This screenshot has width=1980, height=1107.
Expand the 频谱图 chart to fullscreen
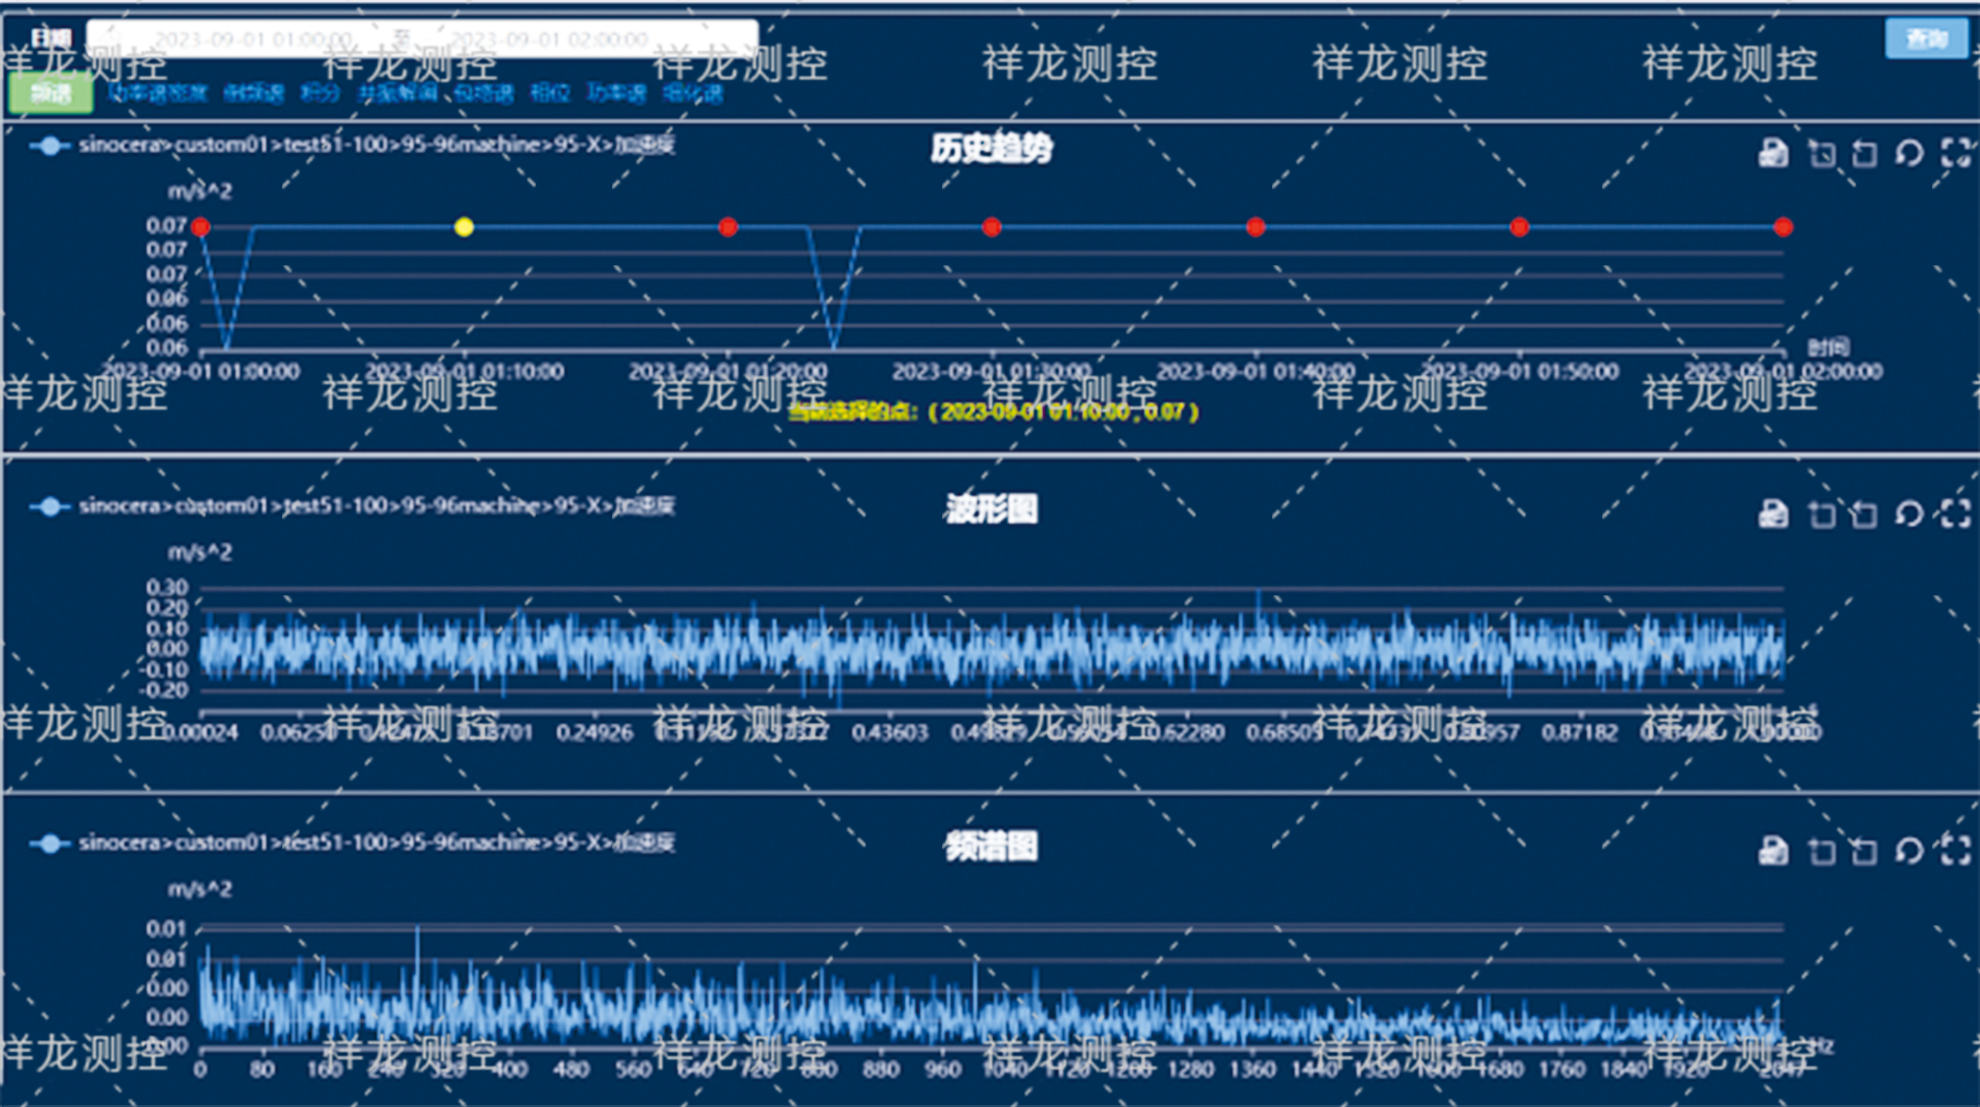click(1955, 851)
